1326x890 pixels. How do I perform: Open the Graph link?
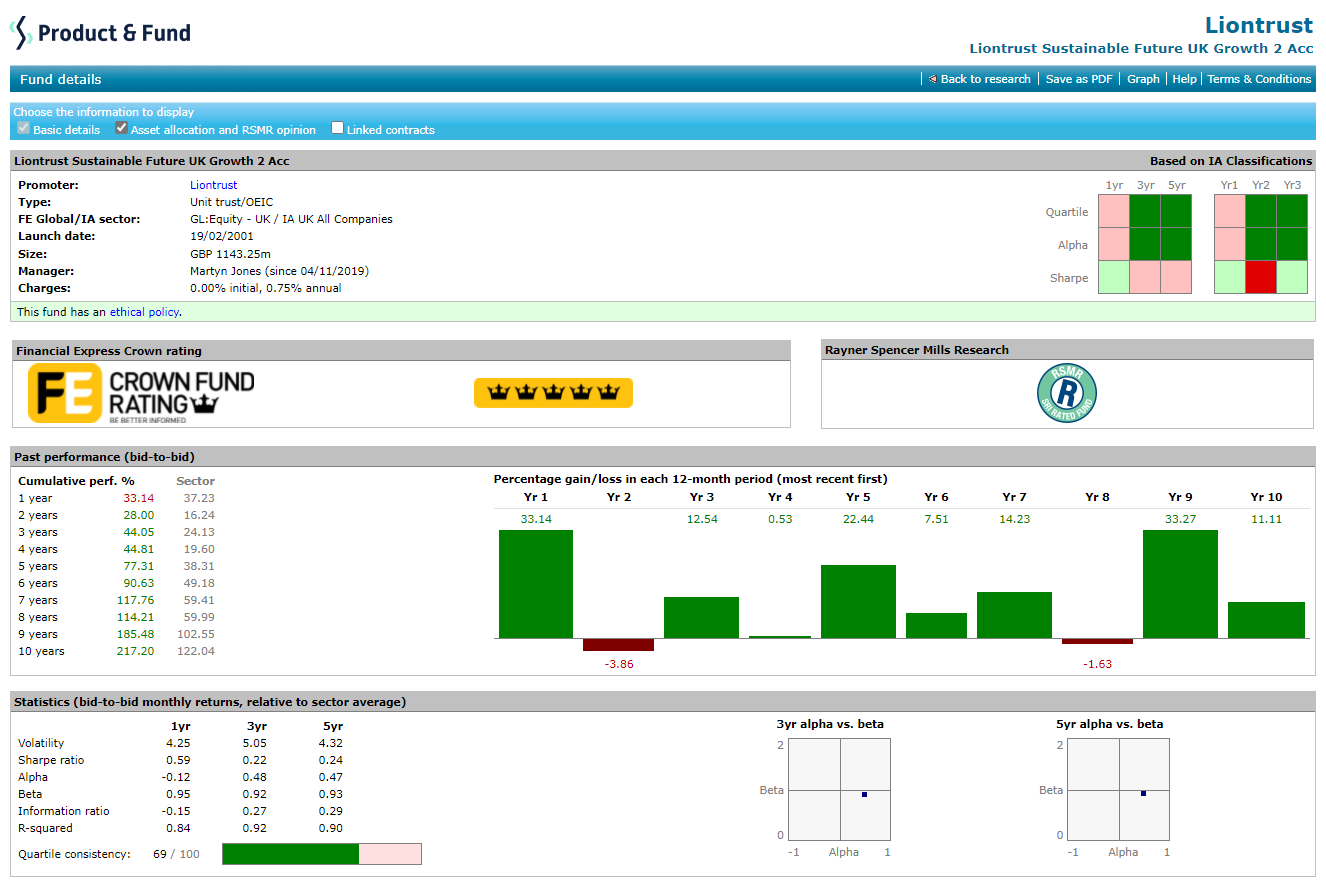(x=1143, y=79)
